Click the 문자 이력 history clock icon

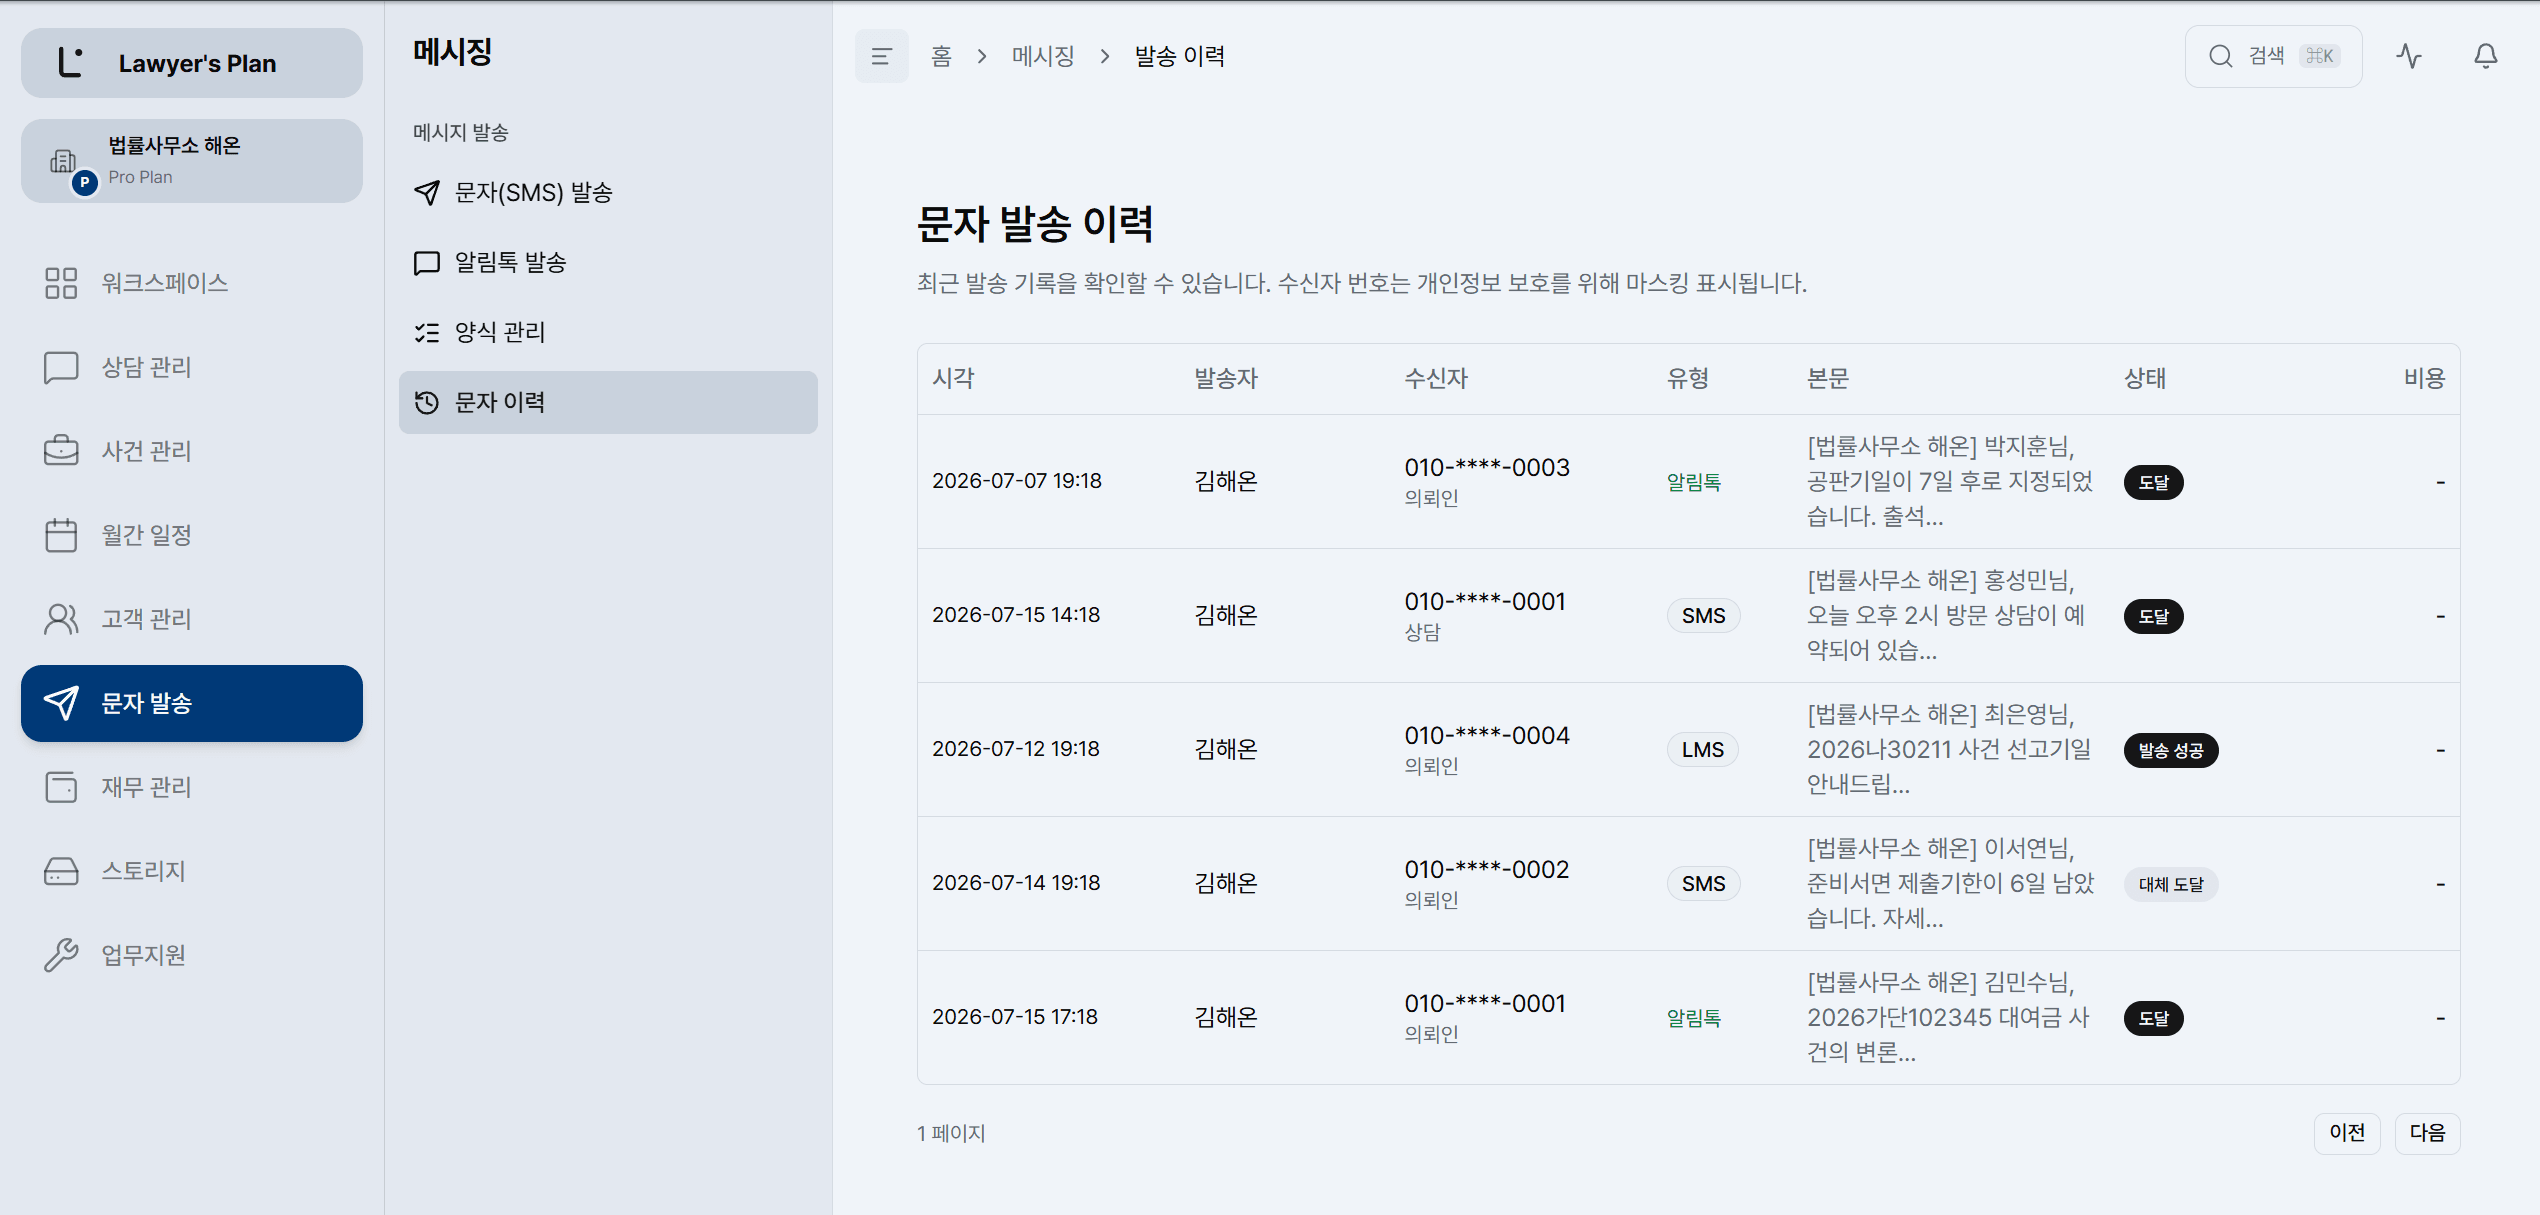tap(427, 403)
